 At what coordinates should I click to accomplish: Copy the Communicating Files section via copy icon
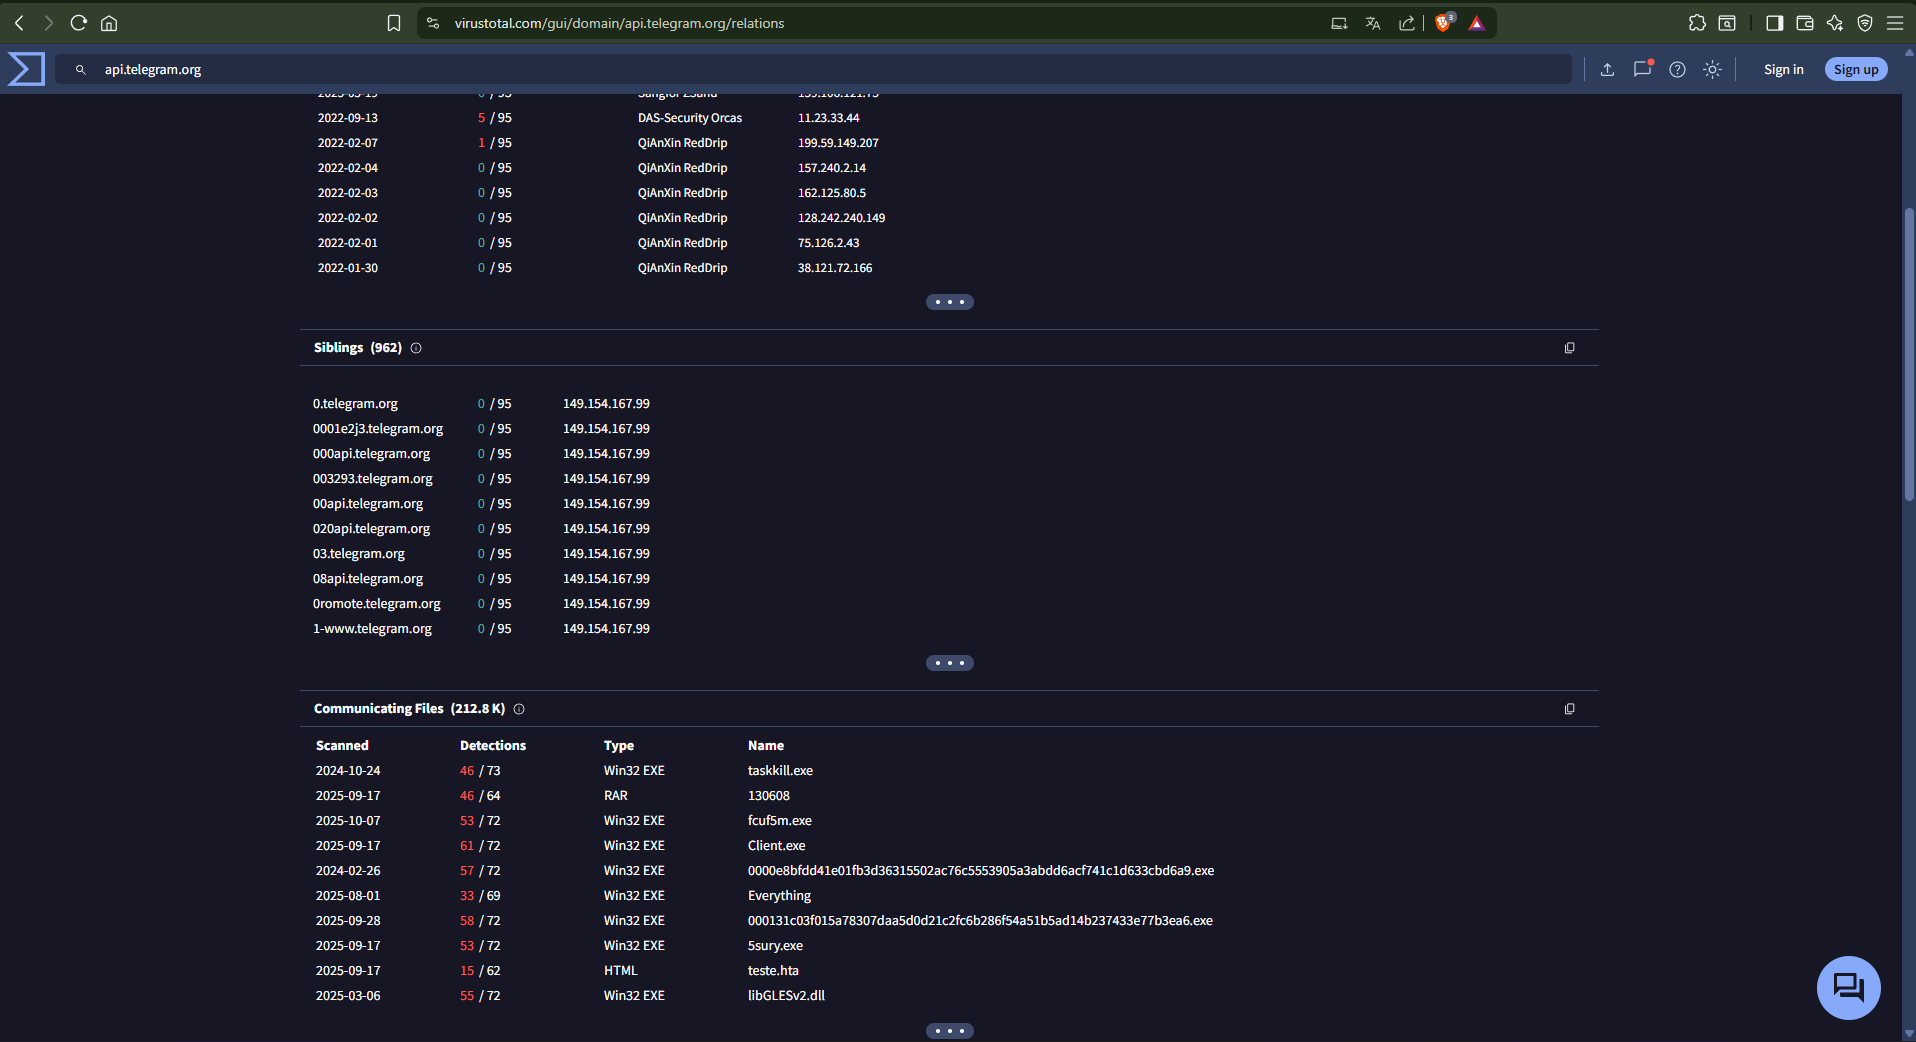1569,709
